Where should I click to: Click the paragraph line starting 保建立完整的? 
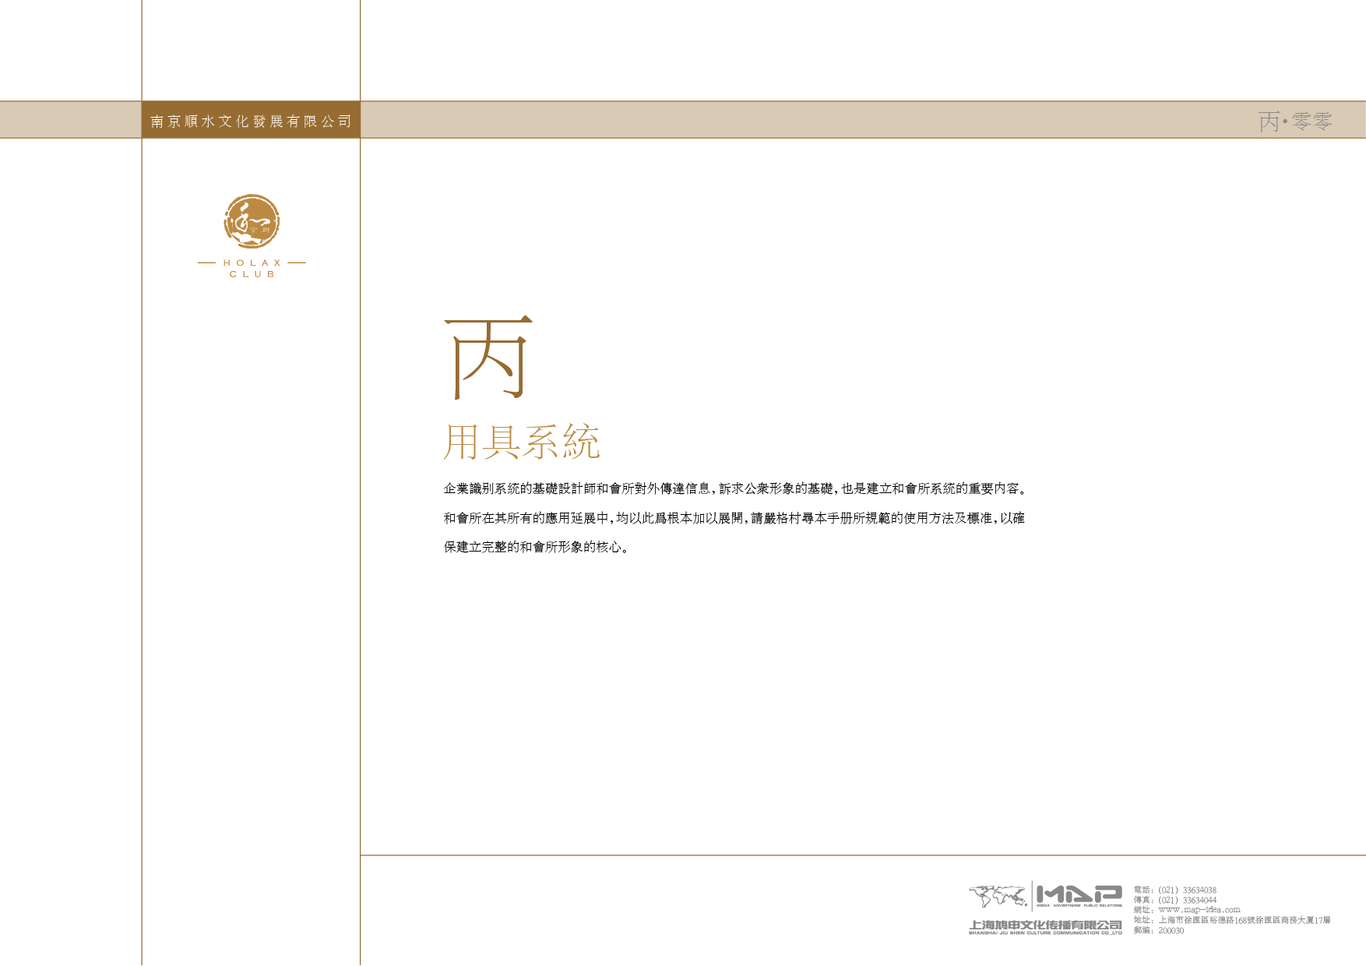coord(537,547)
